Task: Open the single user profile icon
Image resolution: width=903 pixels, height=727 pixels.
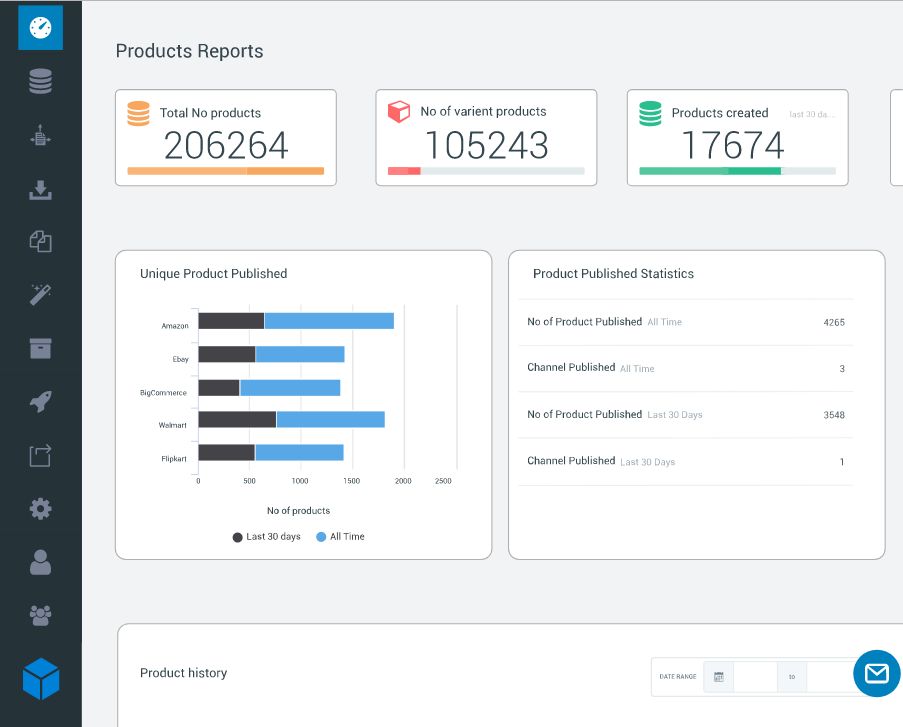Action: click(40, 562)
